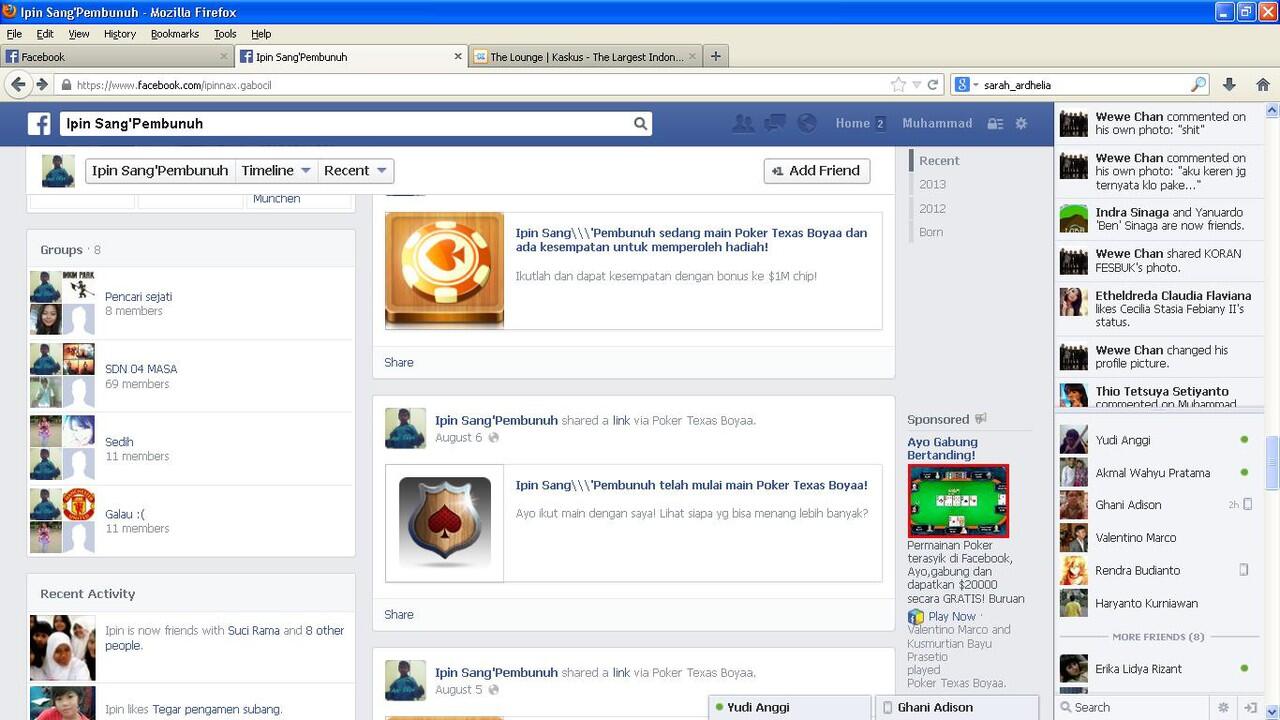Open URL history dropdown arrow
Viewport: 1280px width, 720px height.
coord(916,85)
